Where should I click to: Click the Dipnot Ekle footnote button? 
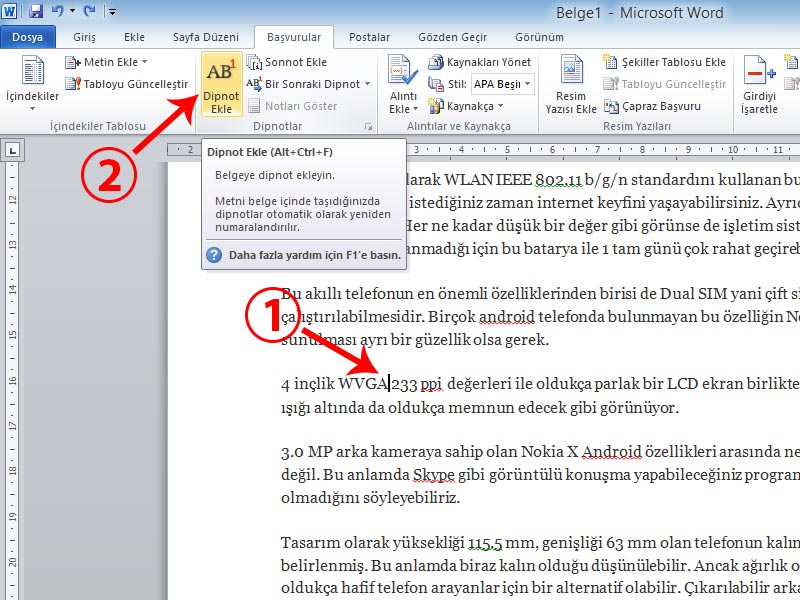click(221, 85)
